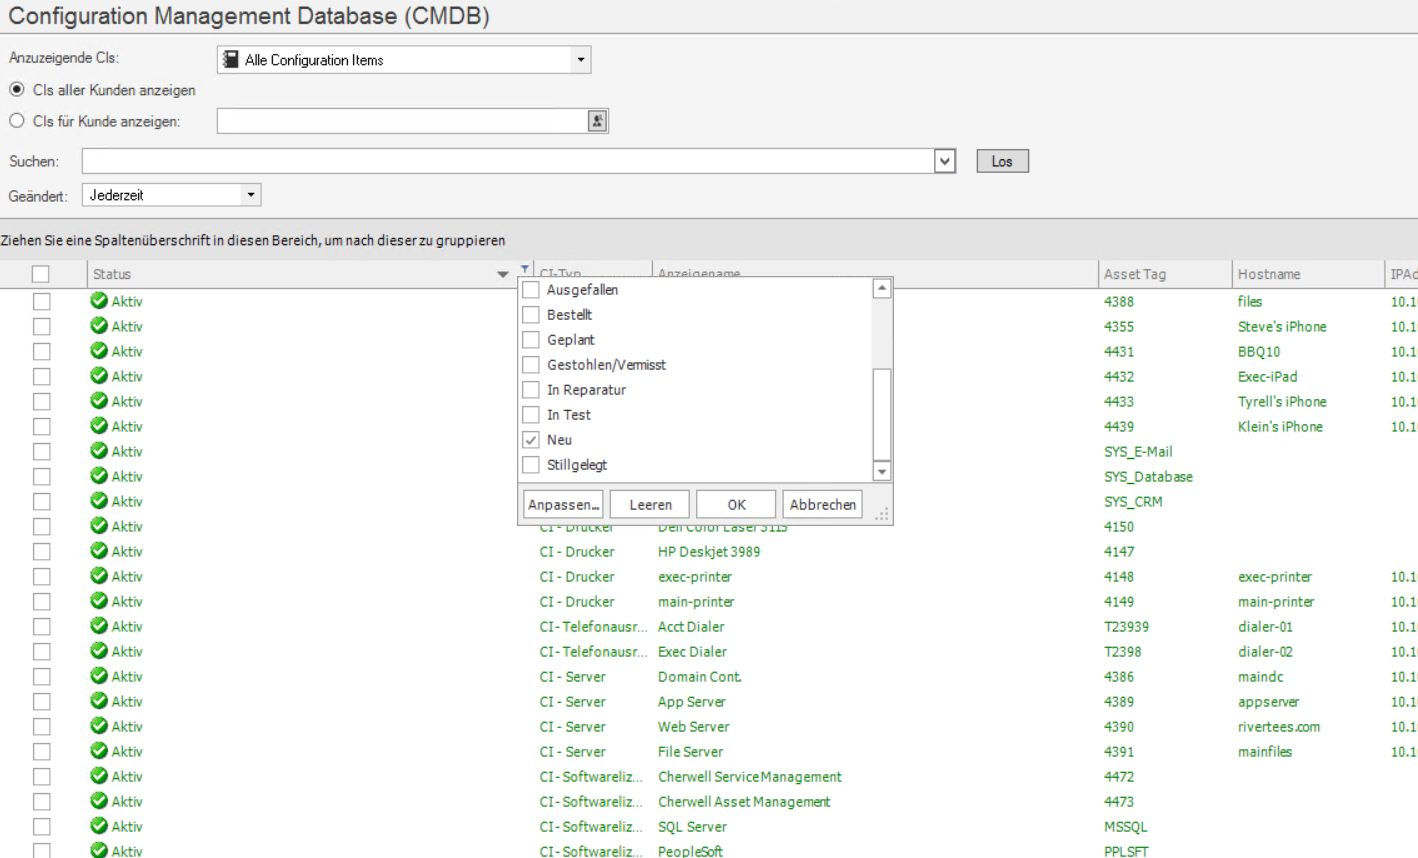This screenshot has width=1418, height=858.
Task: Click the Abbrechen button in the filter popup
Action: click(822, 505)
